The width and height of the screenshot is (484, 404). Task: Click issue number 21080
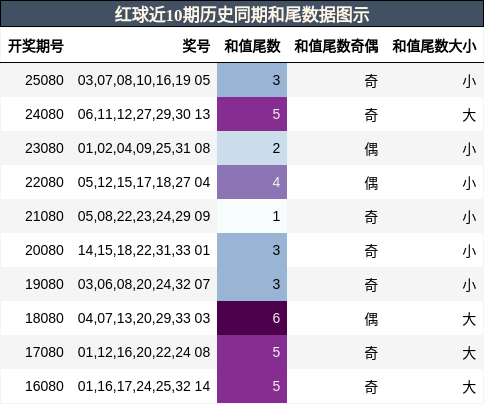[x=44, y=216]
